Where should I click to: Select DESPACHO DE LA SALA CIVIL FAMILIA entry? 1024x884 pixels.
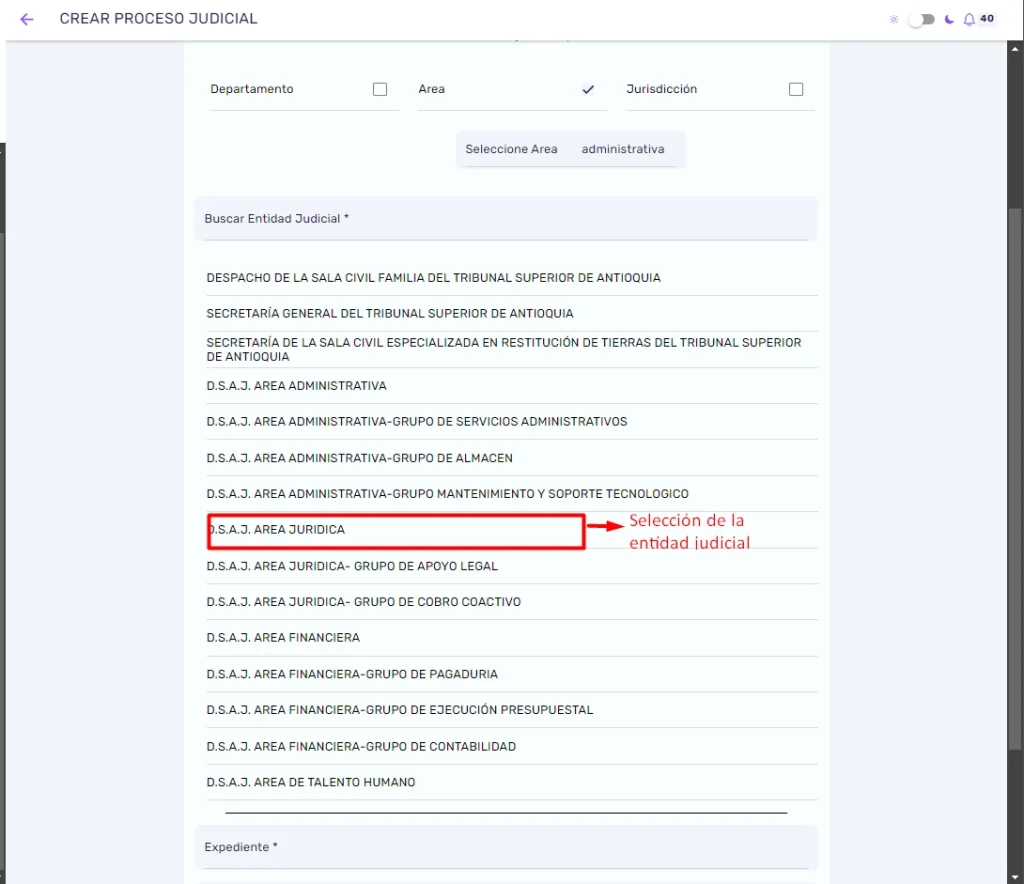click(512, 278)
